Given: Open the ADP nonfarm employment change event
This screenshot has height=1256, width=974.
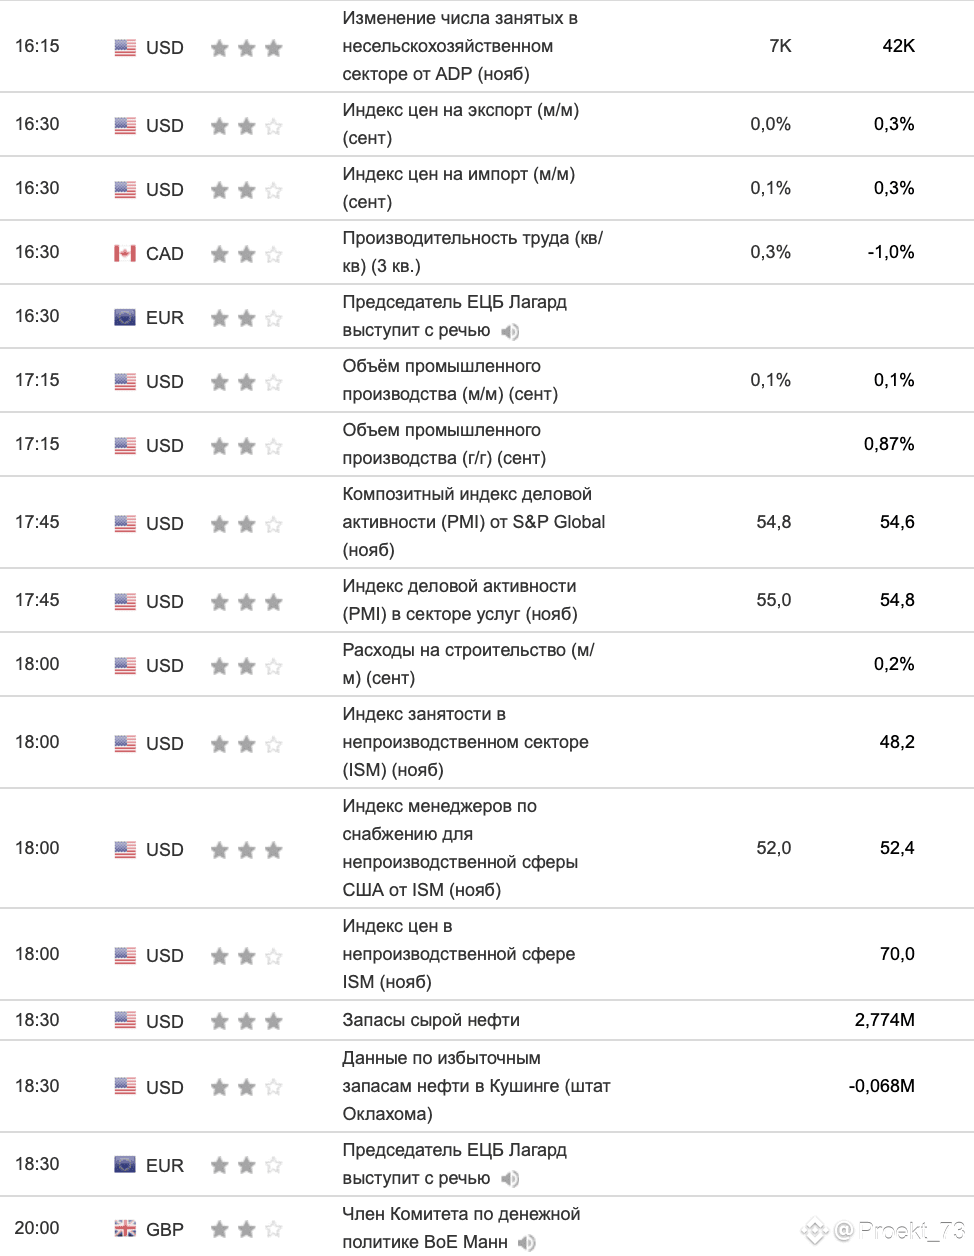Looking at the screenshot, I should 460,46.
